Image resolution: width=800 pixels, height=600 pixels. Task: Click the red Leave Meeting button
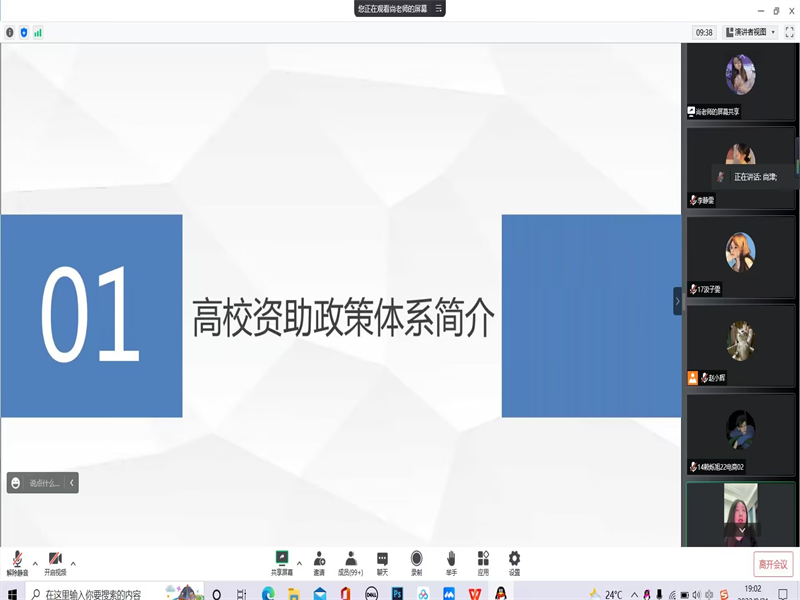point(773,564)
